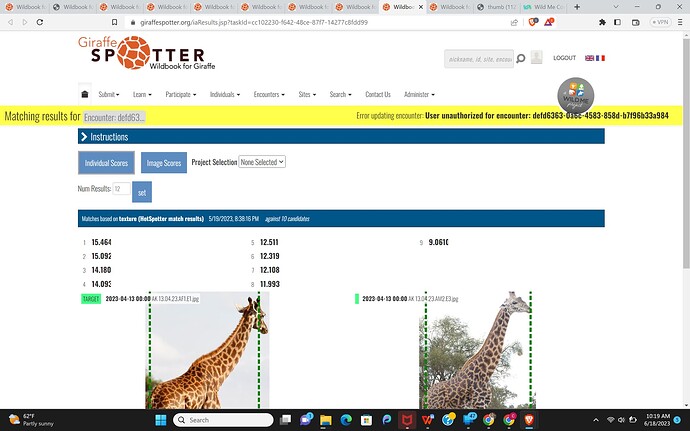Switch to the thumb (11 browser tab
Screen dimensions: 690x431
coord(496,7)
